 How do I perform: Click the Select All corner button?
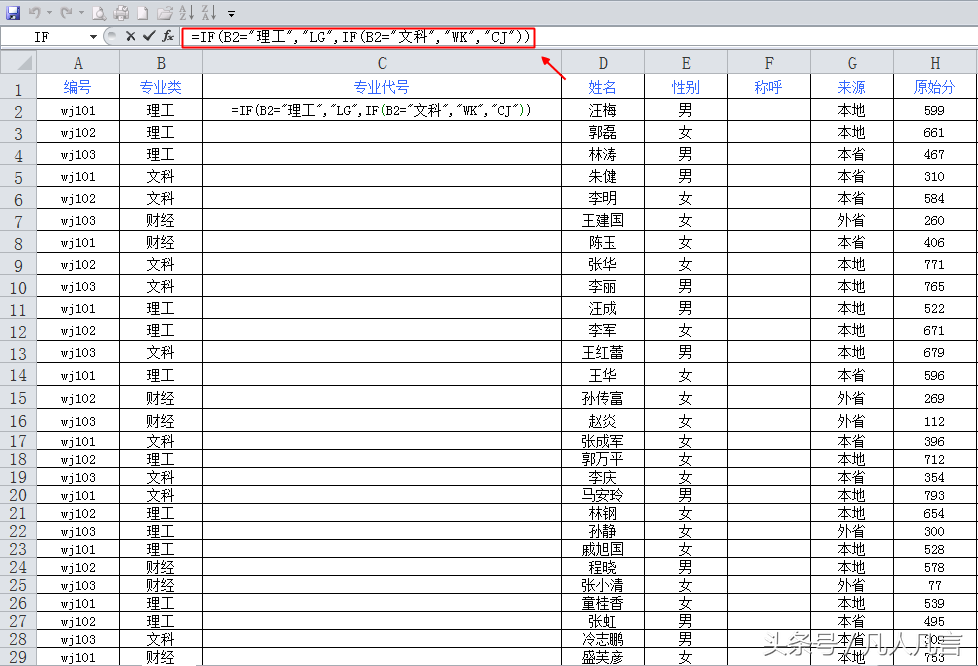pos(19,62)
